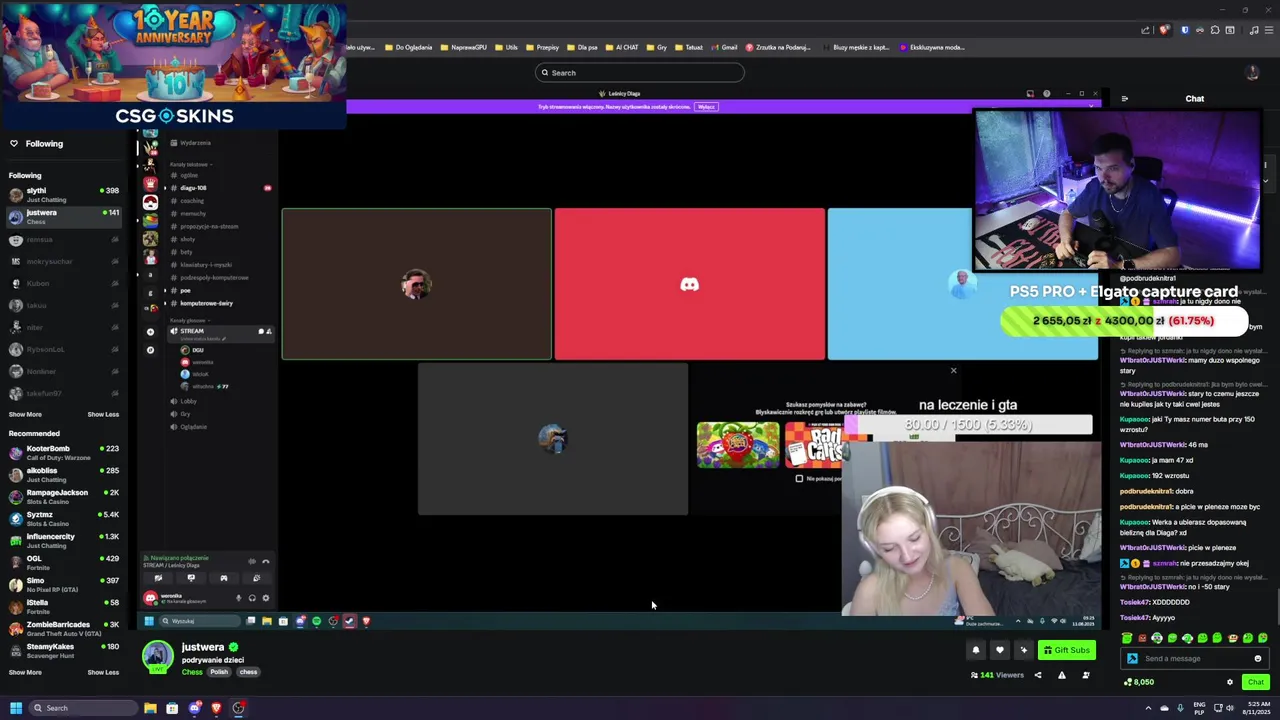Focus the Send a message field

(x=1195, y=658)
